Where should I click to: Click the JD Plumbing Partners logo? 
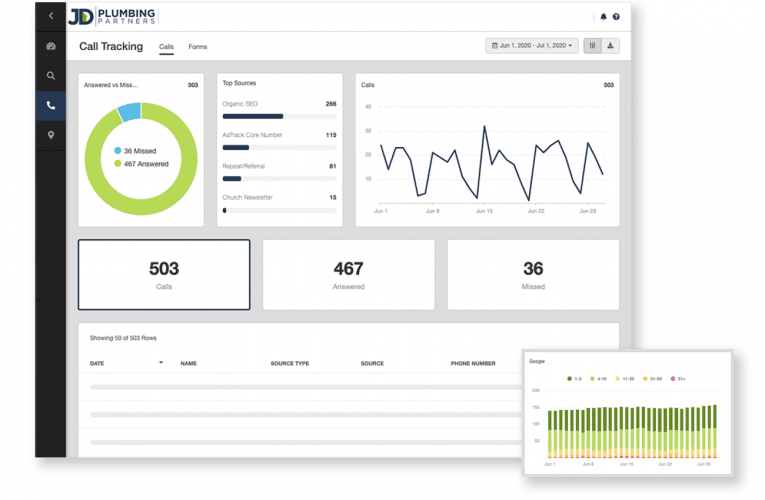[112, 17]
